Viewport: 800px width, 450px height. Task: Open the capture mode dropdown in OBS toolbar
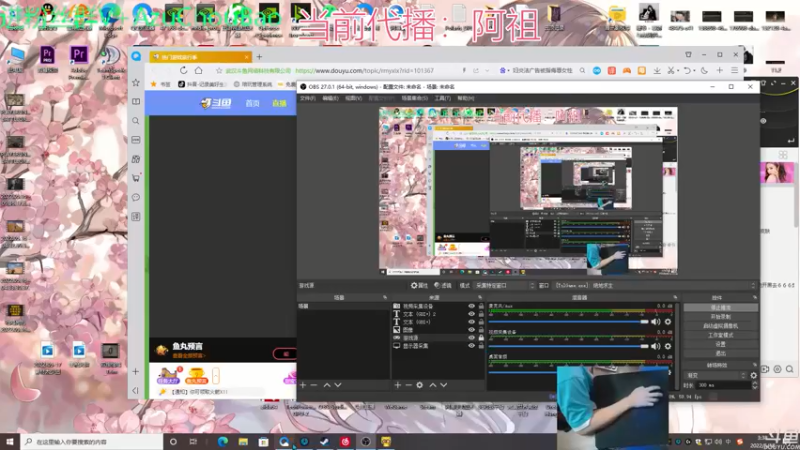[504, 286]
